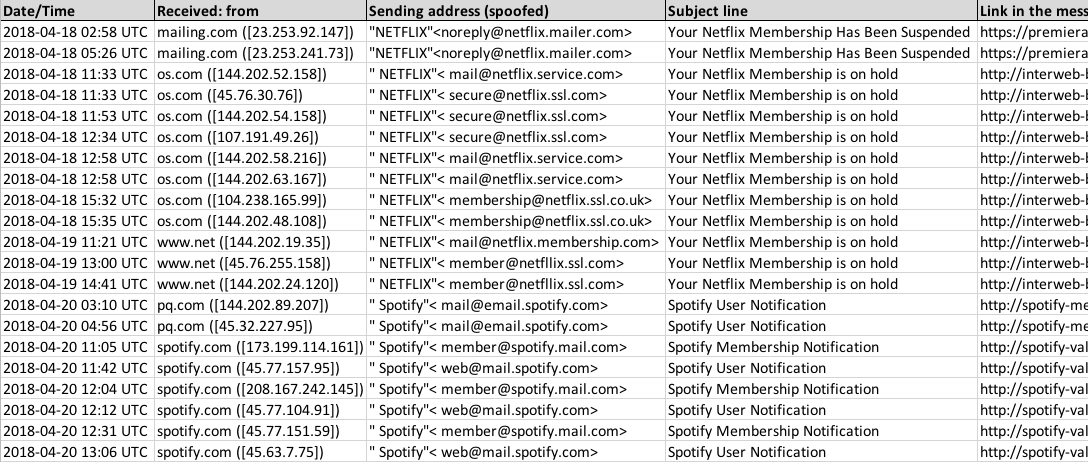Select the 'Subject line' header cell
This screenshot has width=1088, height=462.
(x=822, y=10)
